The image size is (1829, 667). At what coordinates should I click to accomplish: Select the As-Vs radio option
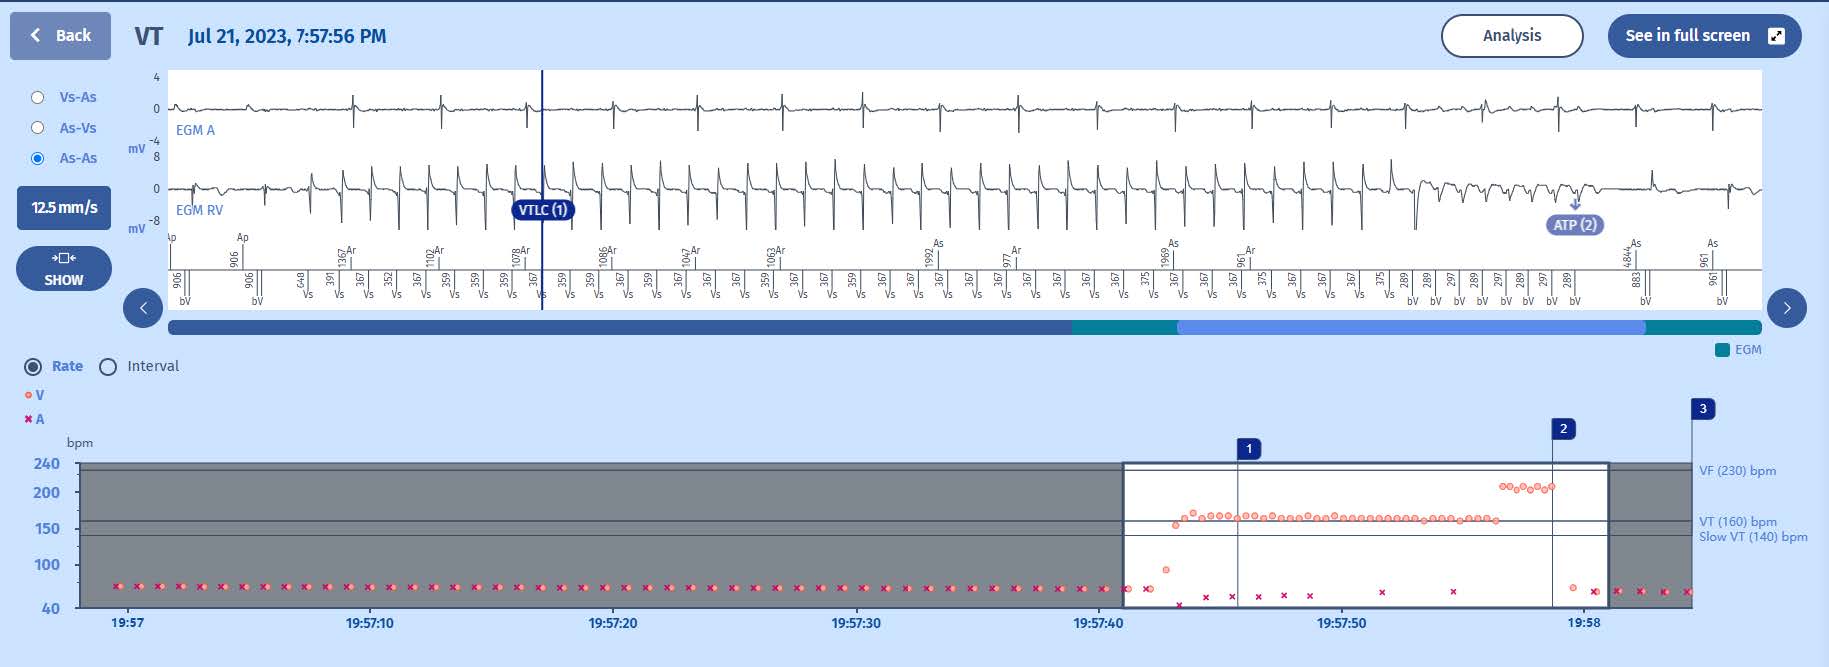coord(38,128)
